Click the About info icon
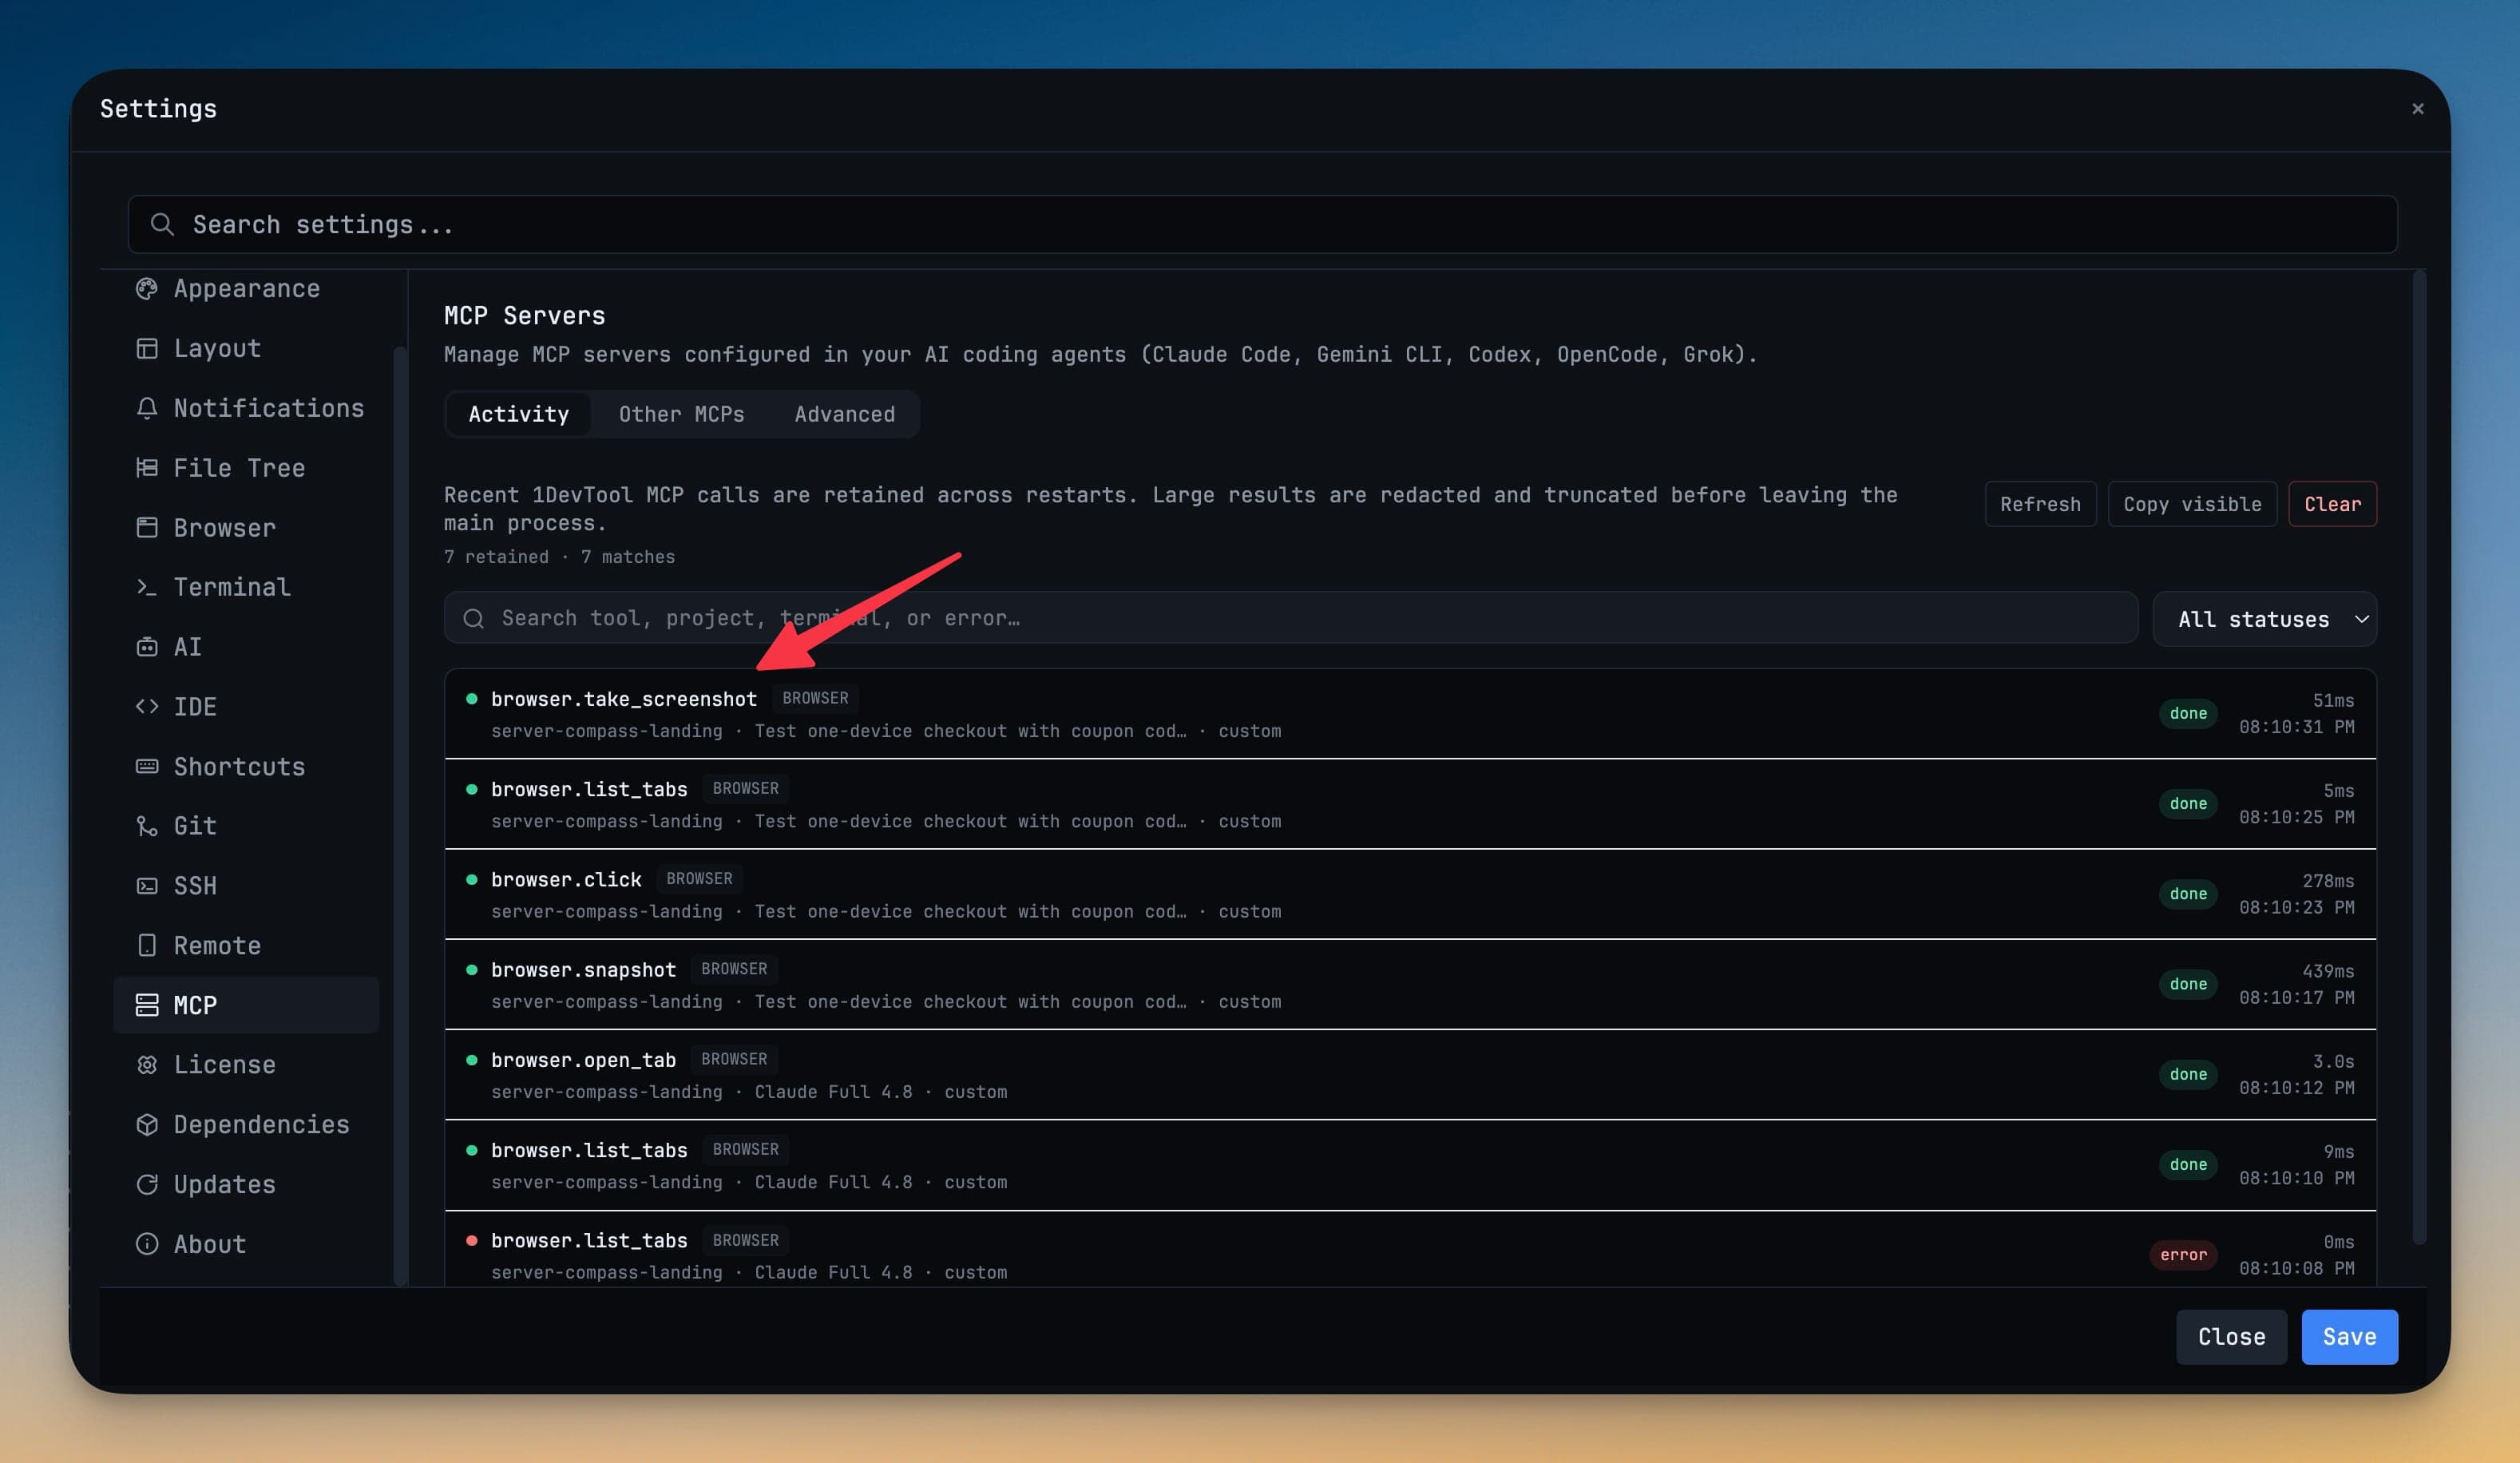This screenshot has height=1463, width=2520. [147, 1244]
